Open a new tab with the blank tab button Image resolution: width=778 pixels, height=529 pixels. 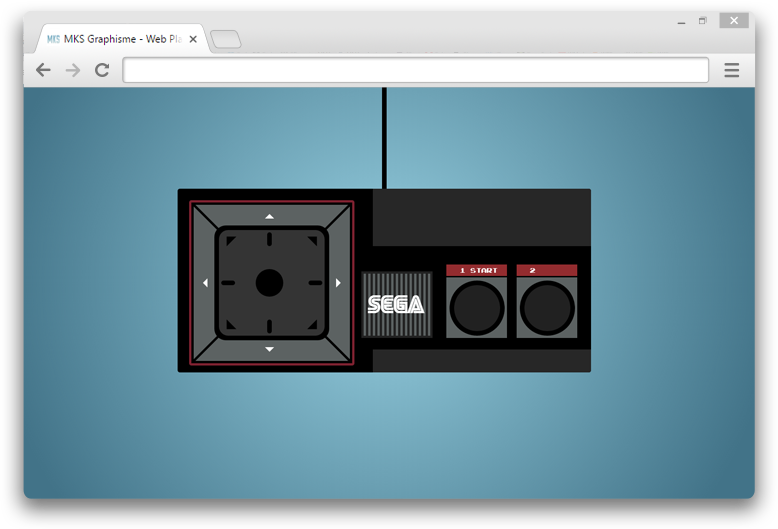tap(226, 39)
